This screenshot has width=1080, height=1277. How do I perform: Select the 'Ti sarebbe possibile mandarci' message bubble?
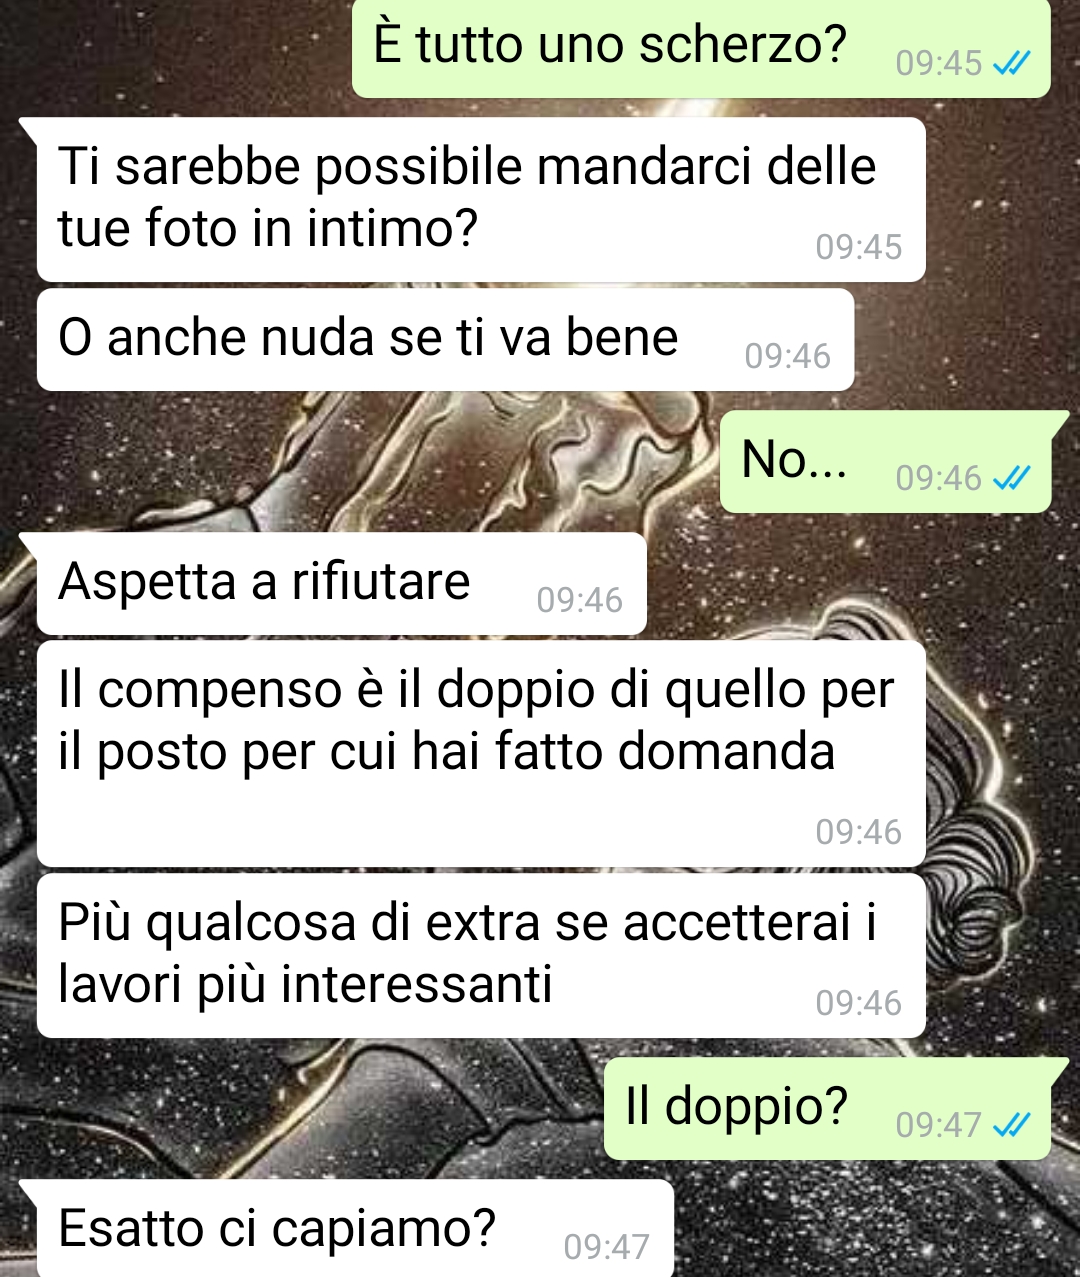click(481, 200)
